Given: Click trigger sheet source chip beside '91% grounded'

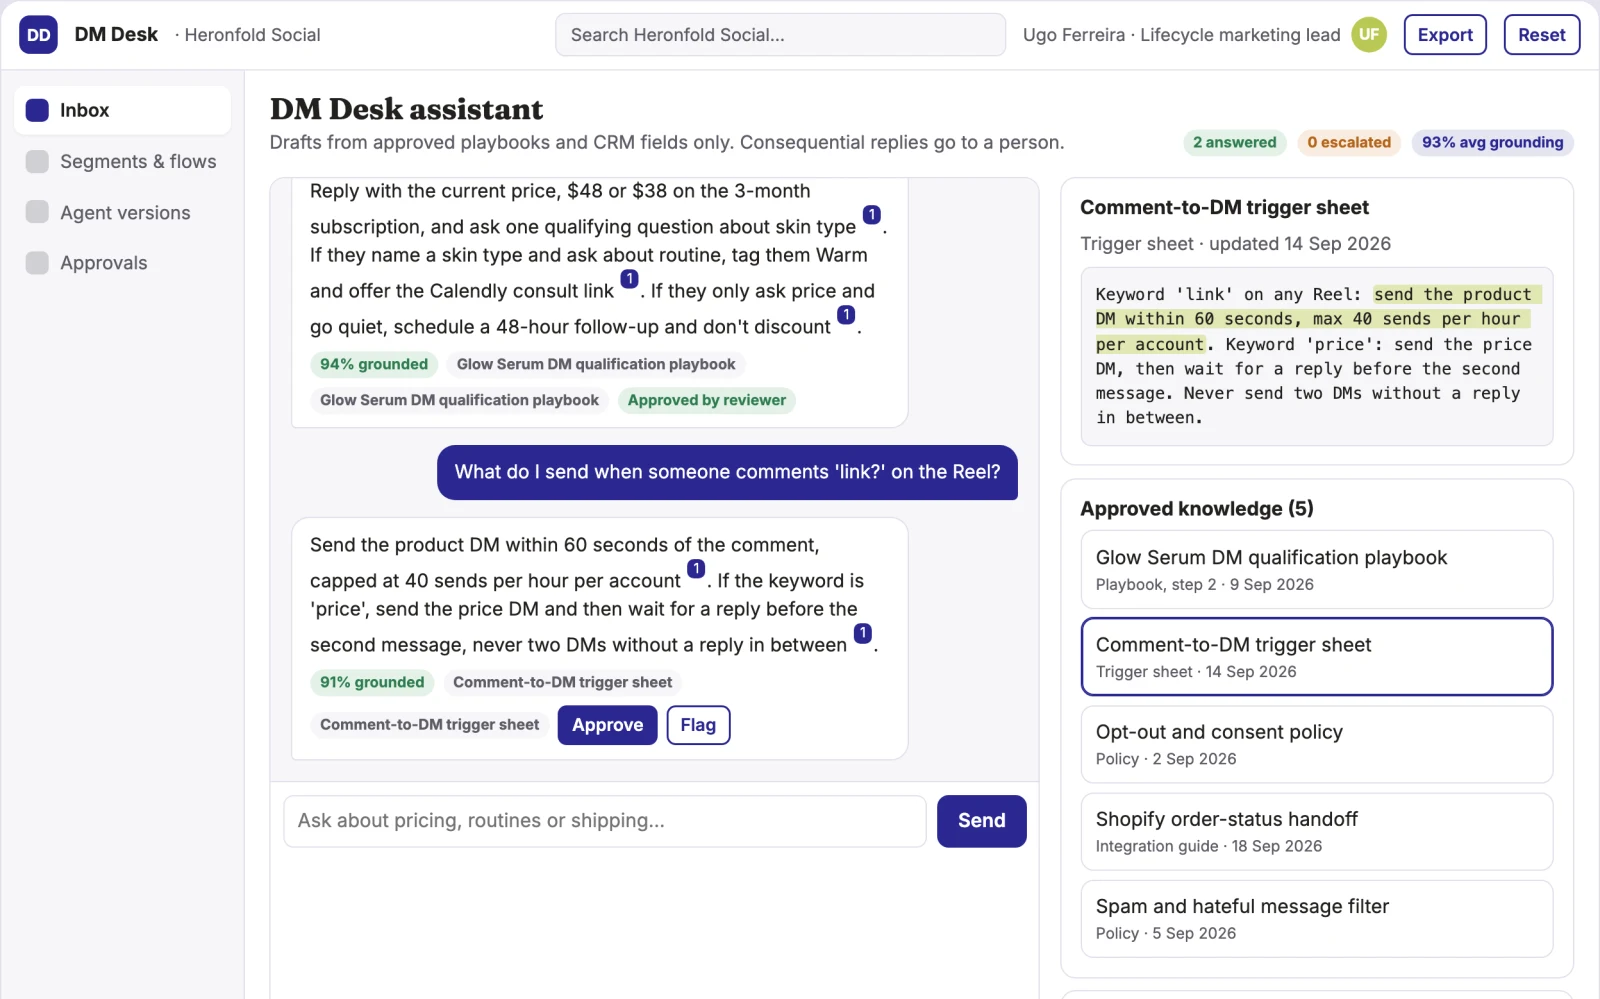Looking at the screenshot, I should click(563, 682).
